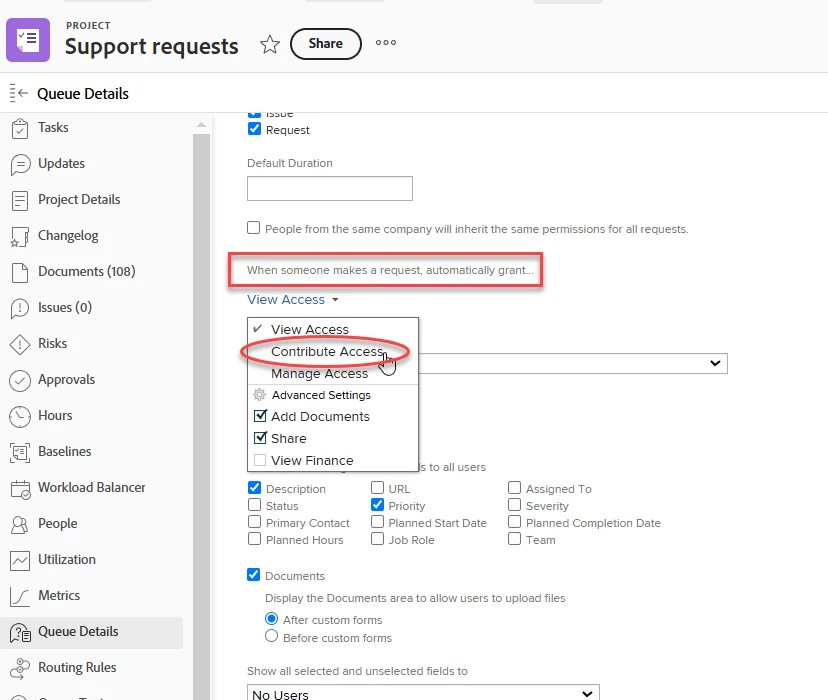Check View Finance option
This screenshot has height=700, width=828.
(x=260, y=460)
